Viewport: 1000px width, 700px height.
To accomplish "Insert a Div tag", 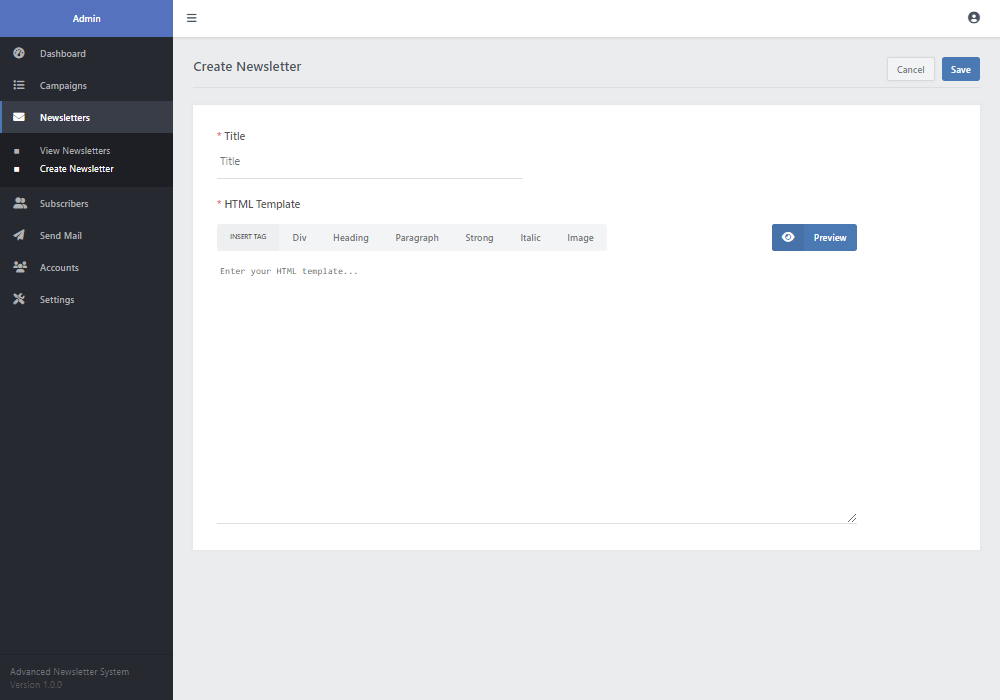I will 299,237.
